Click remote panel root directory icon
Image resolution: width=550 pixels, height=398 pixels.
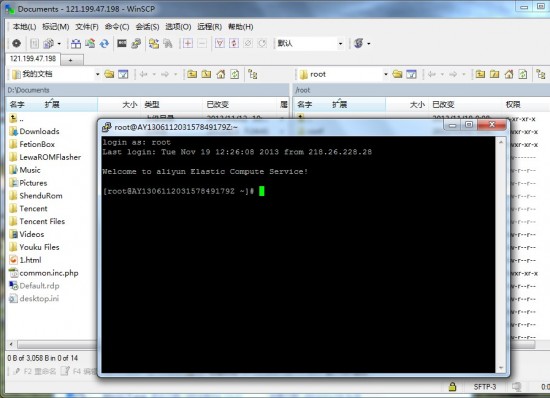(495, 74)
